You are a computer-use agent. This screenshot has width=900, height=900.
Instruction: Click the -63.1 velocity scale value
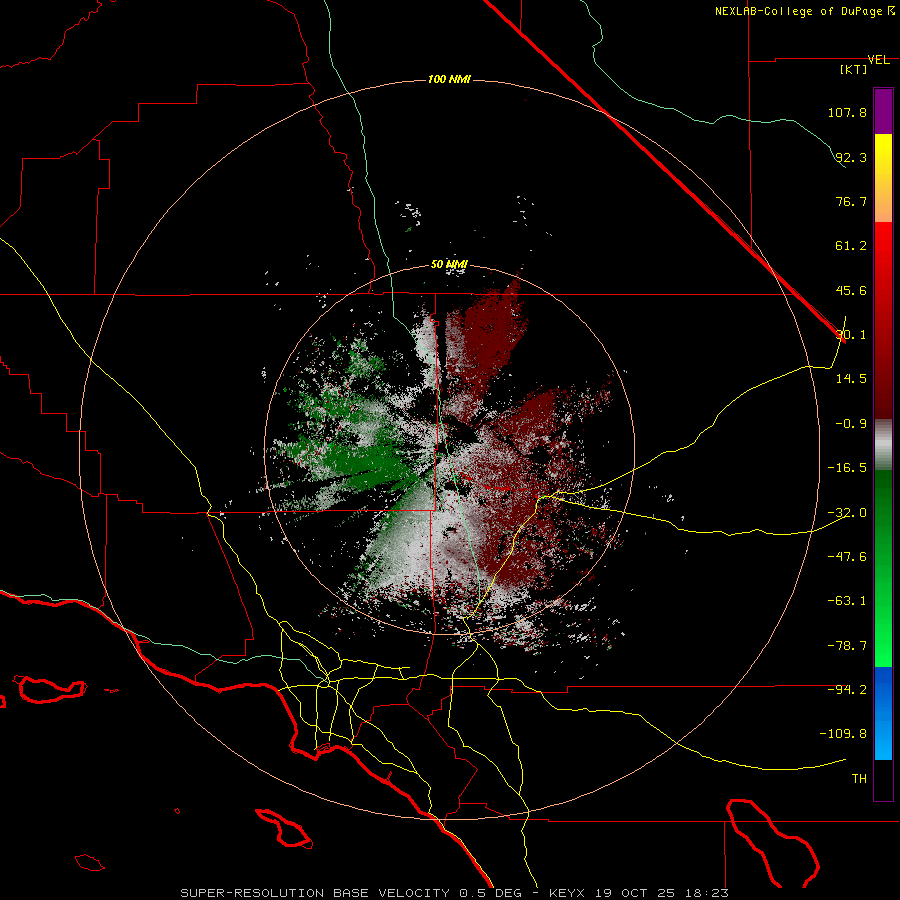(847, 601)
